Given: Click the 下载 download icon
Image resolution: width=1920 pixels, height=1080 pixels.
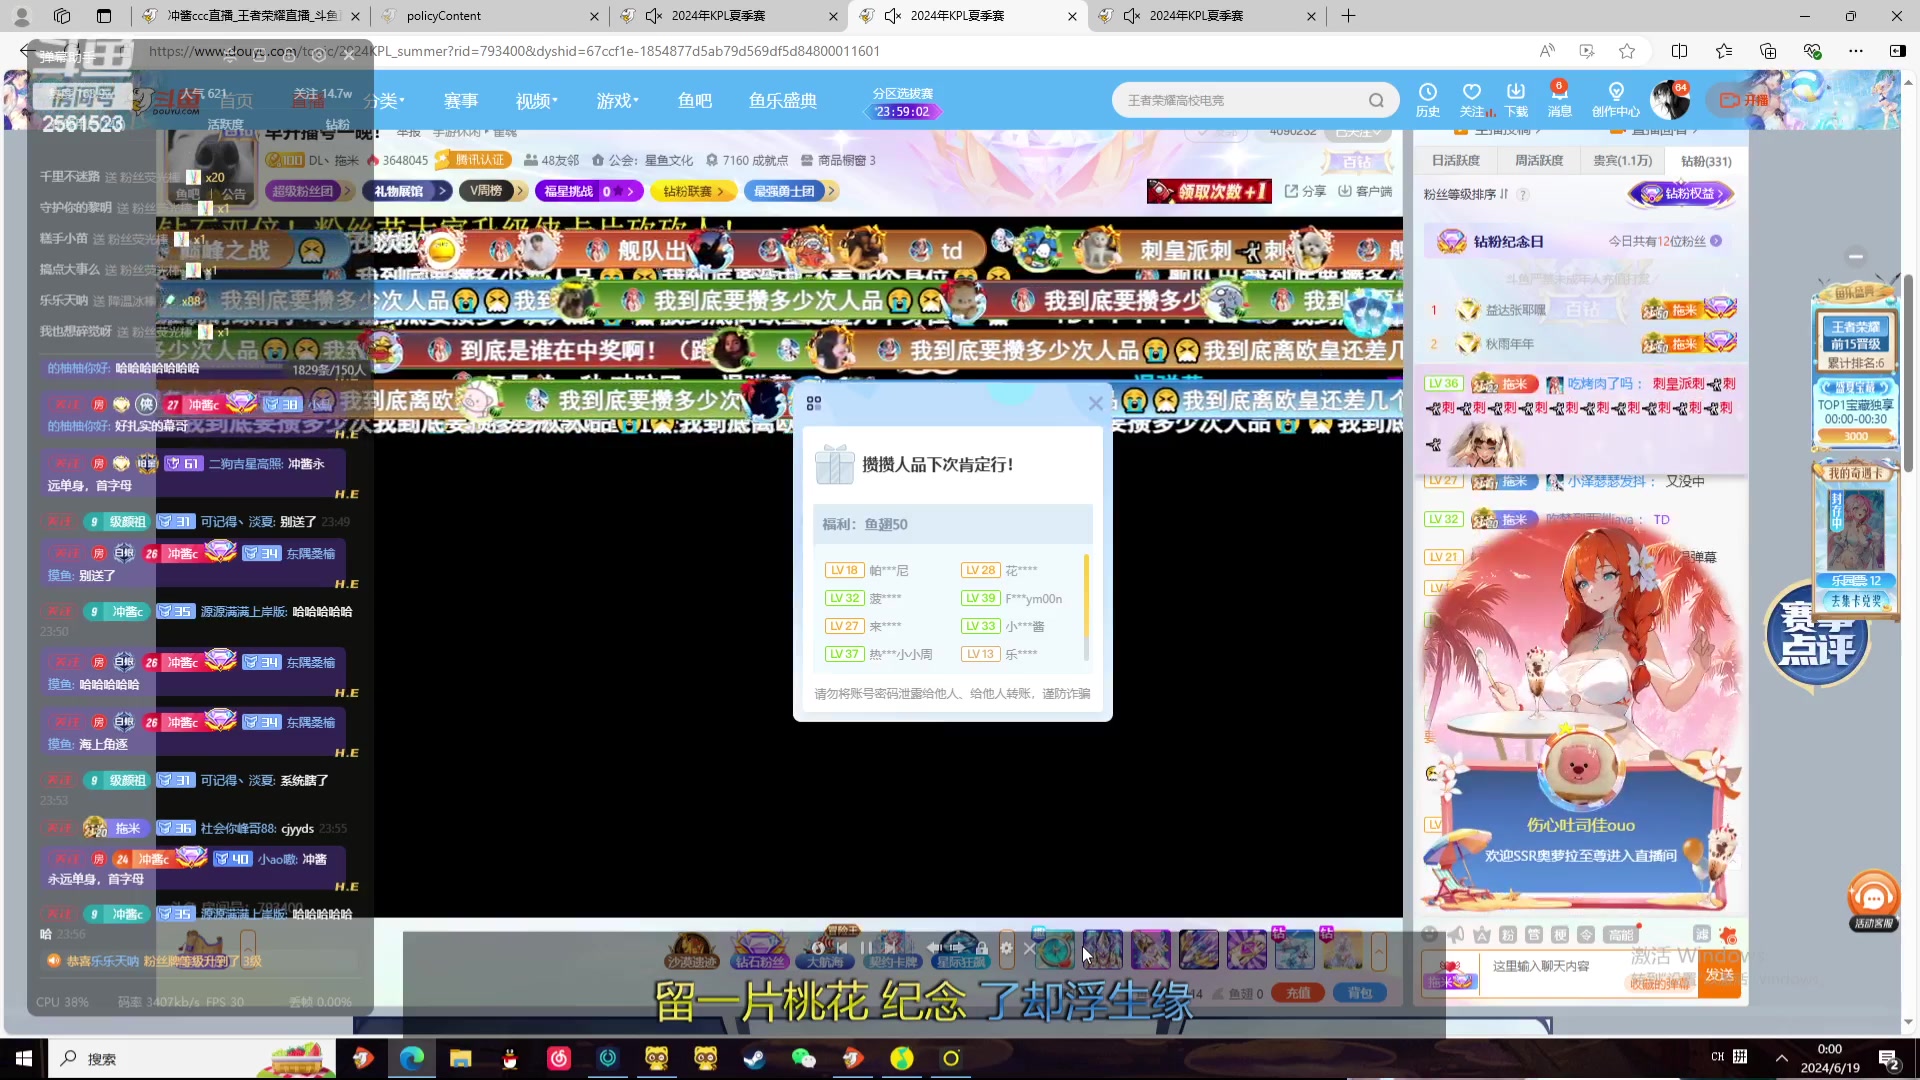Looking at the screenshot, I should tap(1516, 100).
